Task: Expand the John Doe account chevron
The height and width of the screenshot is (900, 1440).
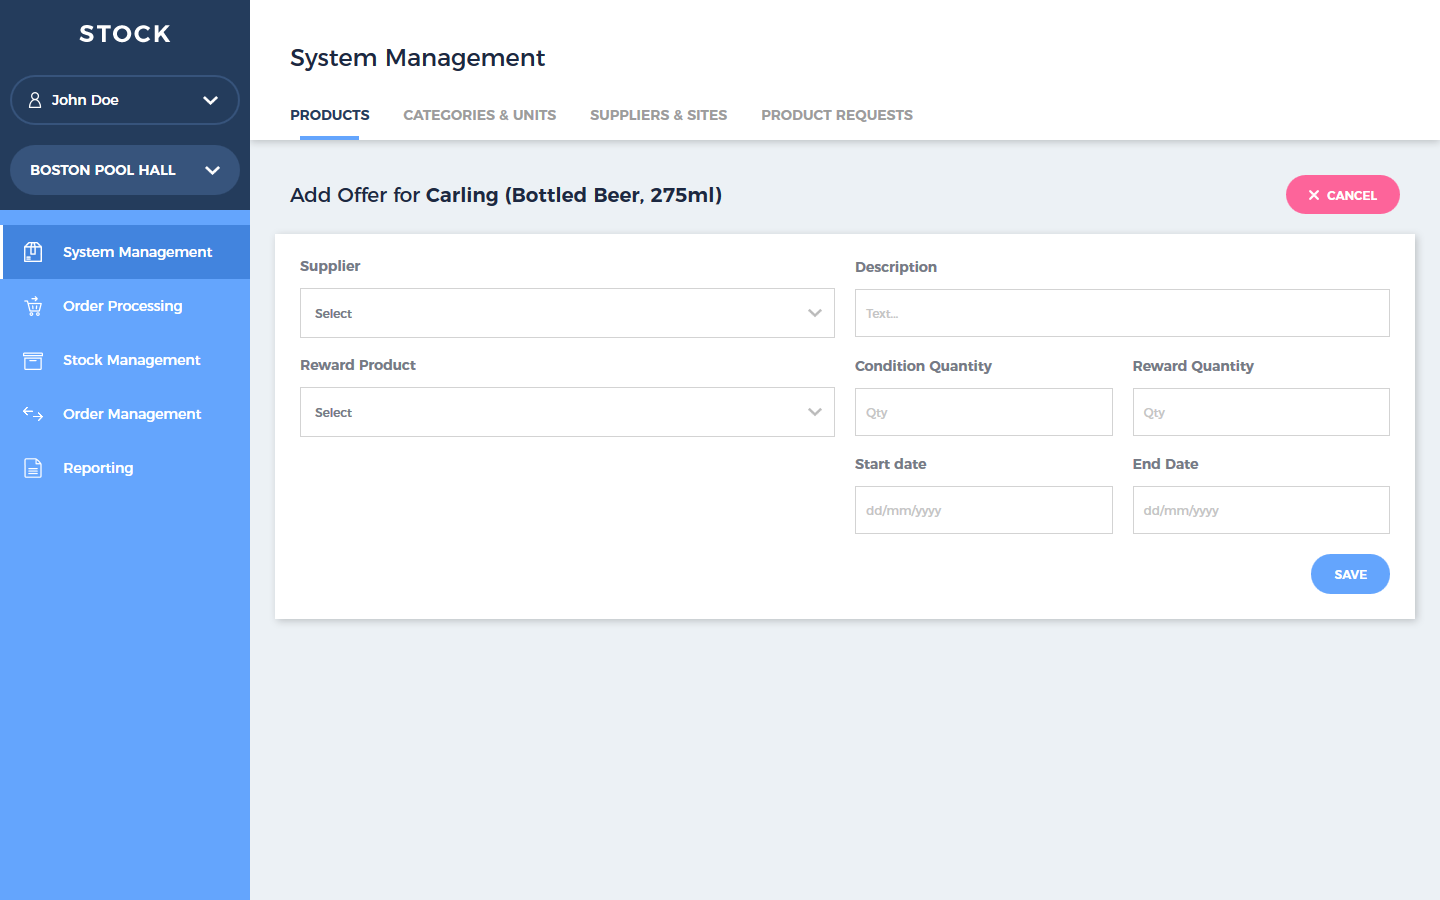Action: (x=210, y=100)
